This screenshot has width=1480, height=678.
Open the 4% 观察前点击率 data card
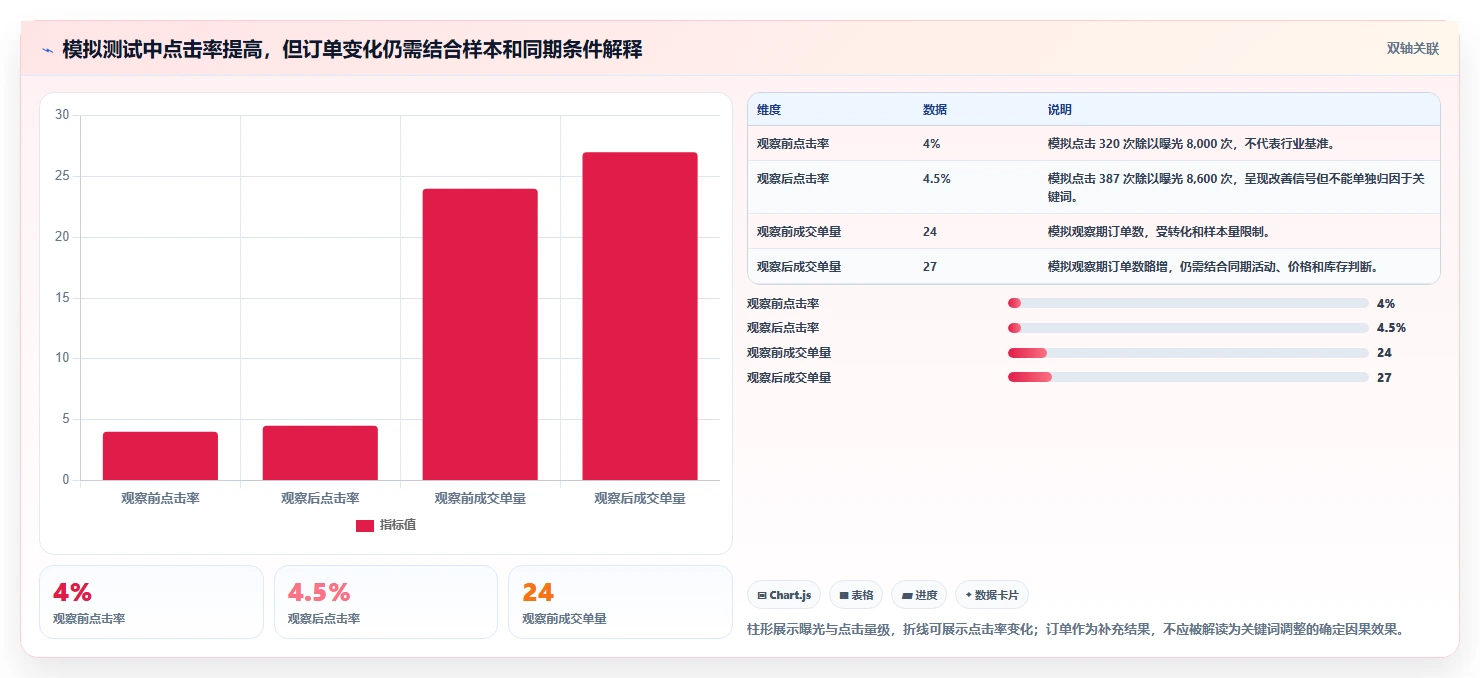pos(151,602)
